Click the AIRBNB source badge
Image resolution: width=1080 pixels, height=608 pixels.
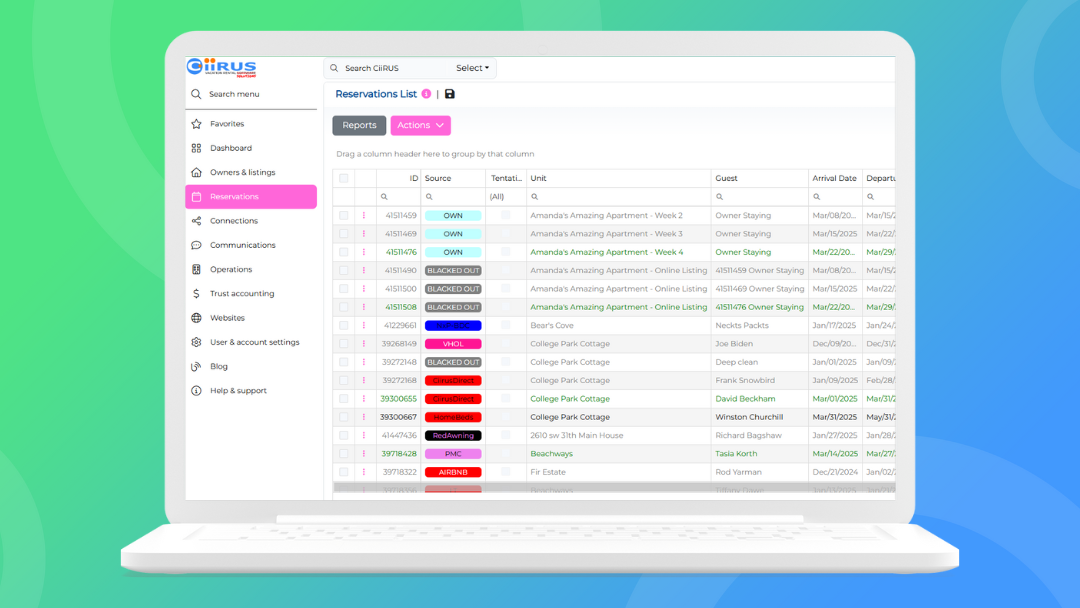[x=453, y=472]
